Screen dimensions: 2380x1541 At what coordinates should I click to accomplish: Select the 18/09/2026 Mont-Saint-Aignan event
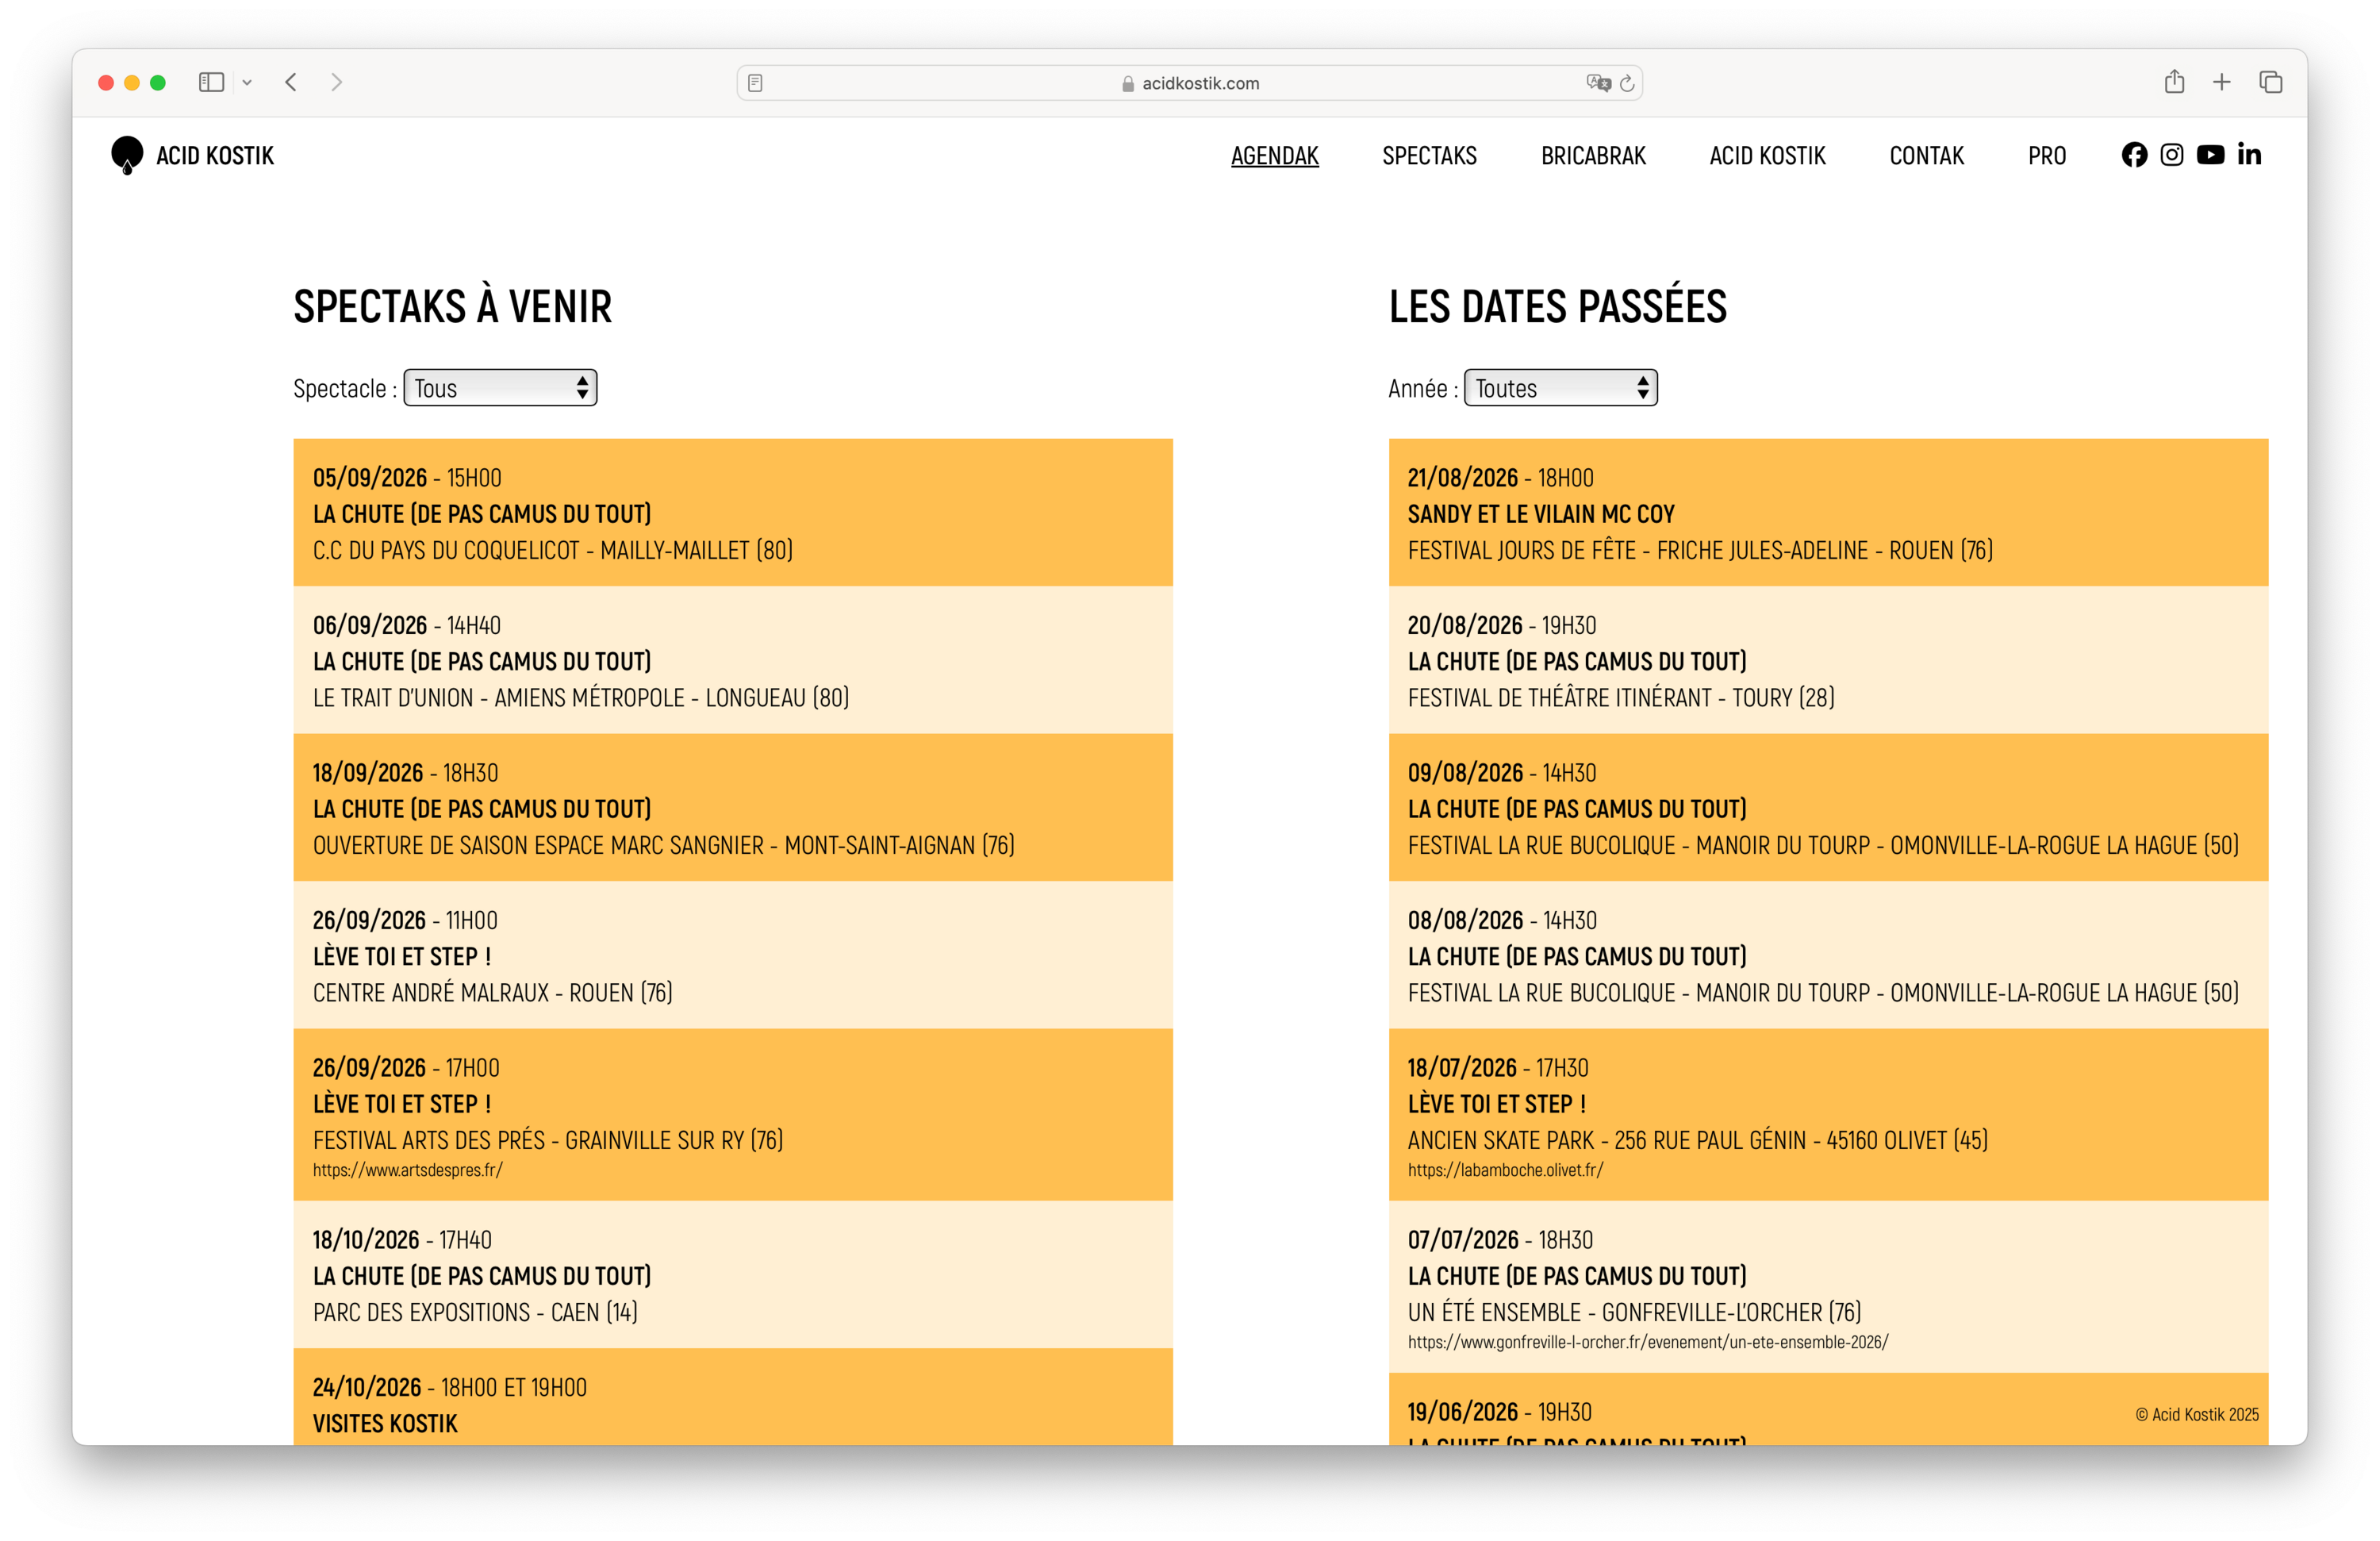pyautogui.click(x=733, y=807)
